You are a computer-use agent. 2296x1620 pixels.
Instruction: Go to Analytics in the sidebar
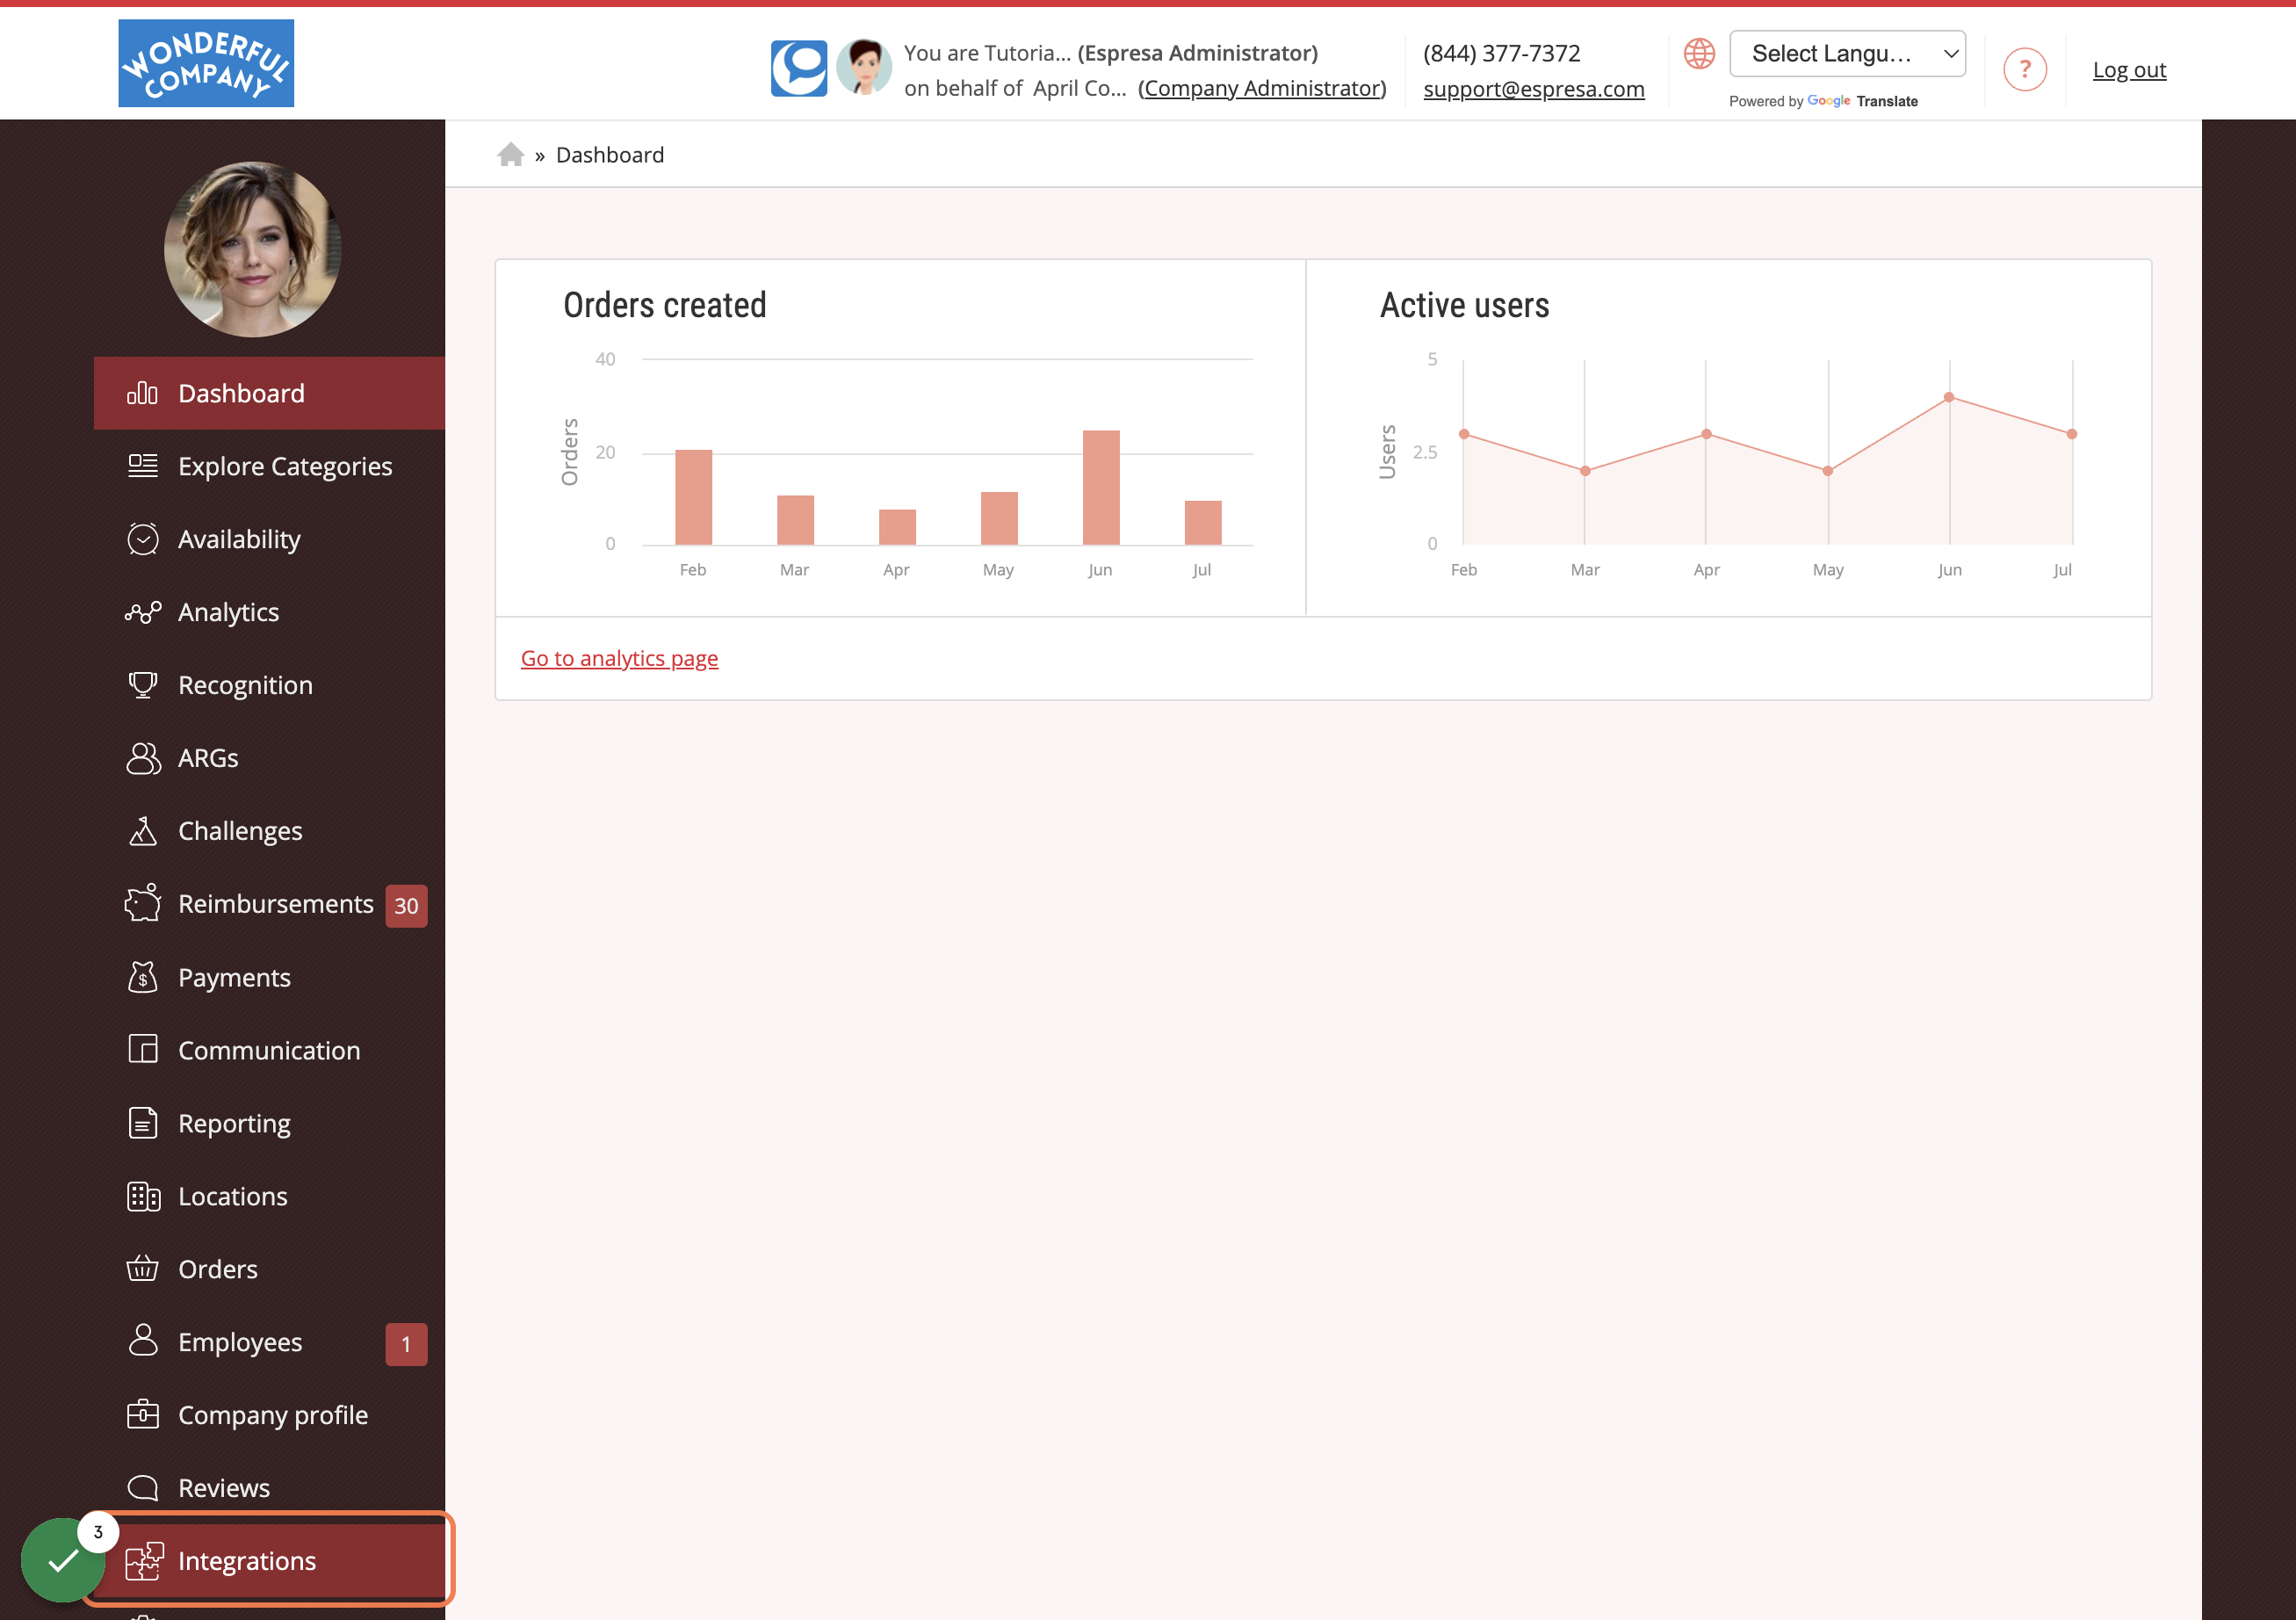click(269, 612)
